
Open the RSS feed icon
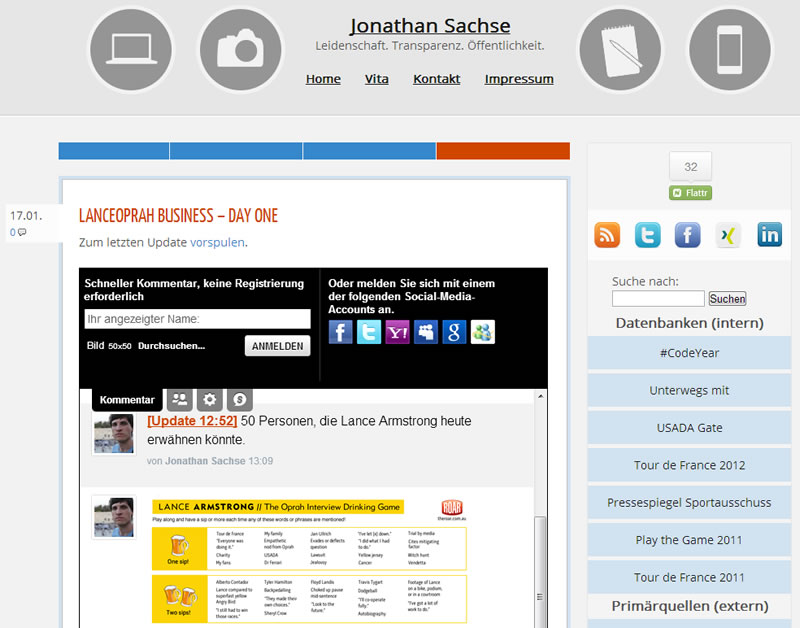pos(607,235)
